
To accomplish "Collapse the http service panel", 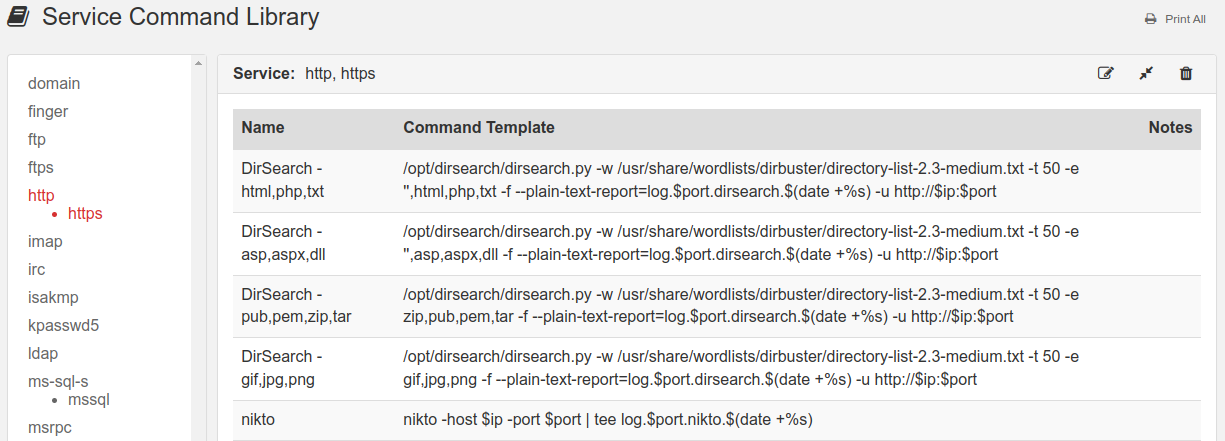I will (1146, 73).
